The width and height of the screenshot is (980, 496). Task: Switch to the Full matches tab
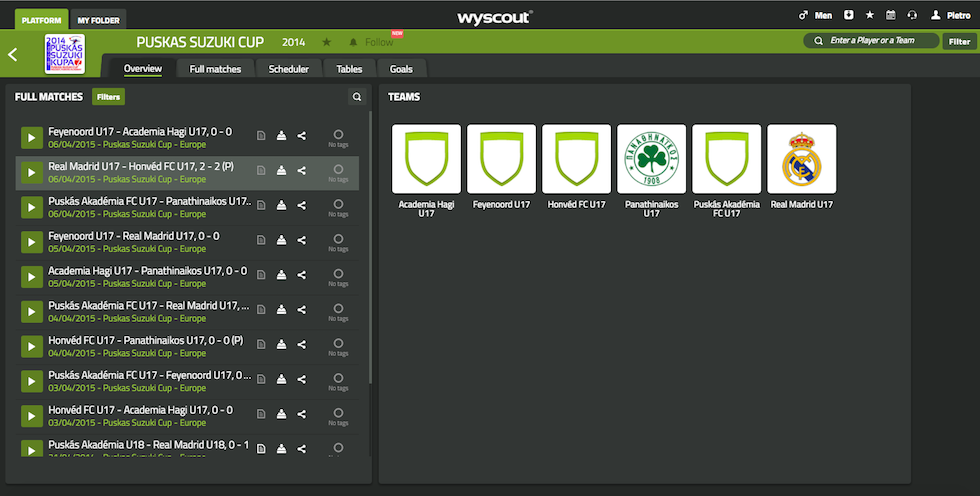[x=215, y=69]
